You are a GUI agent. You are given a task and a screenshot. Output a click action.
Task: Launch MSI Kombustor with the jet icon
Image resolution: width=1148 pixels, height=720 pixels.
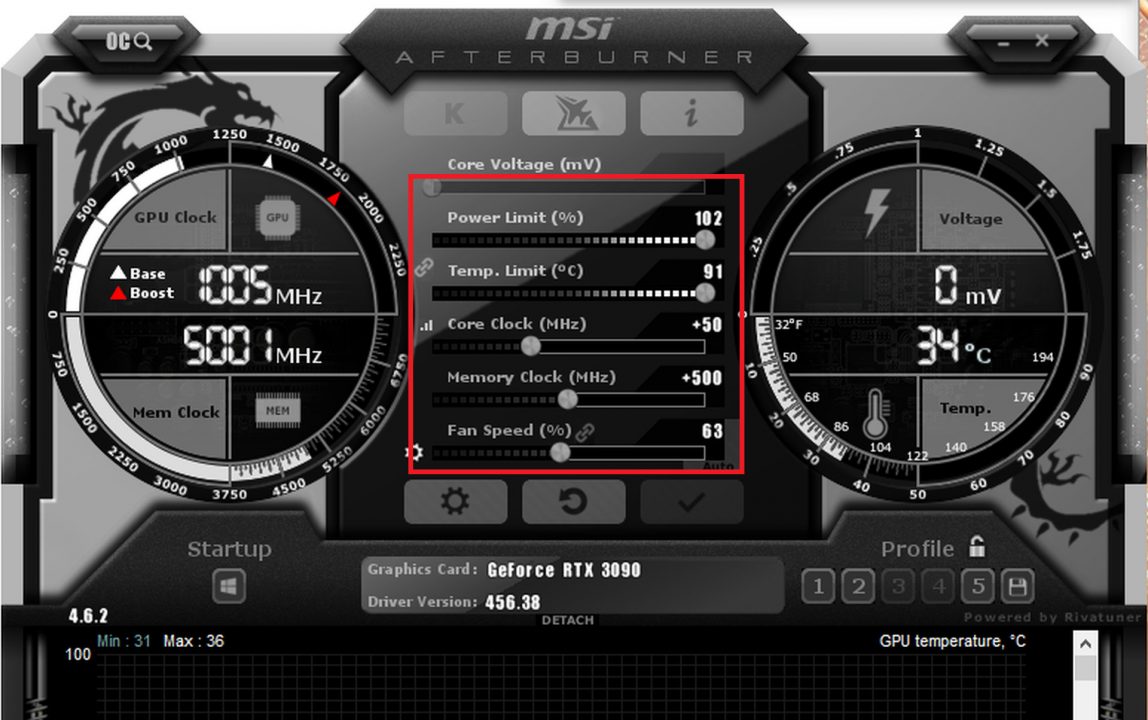[x=573, y=112]
